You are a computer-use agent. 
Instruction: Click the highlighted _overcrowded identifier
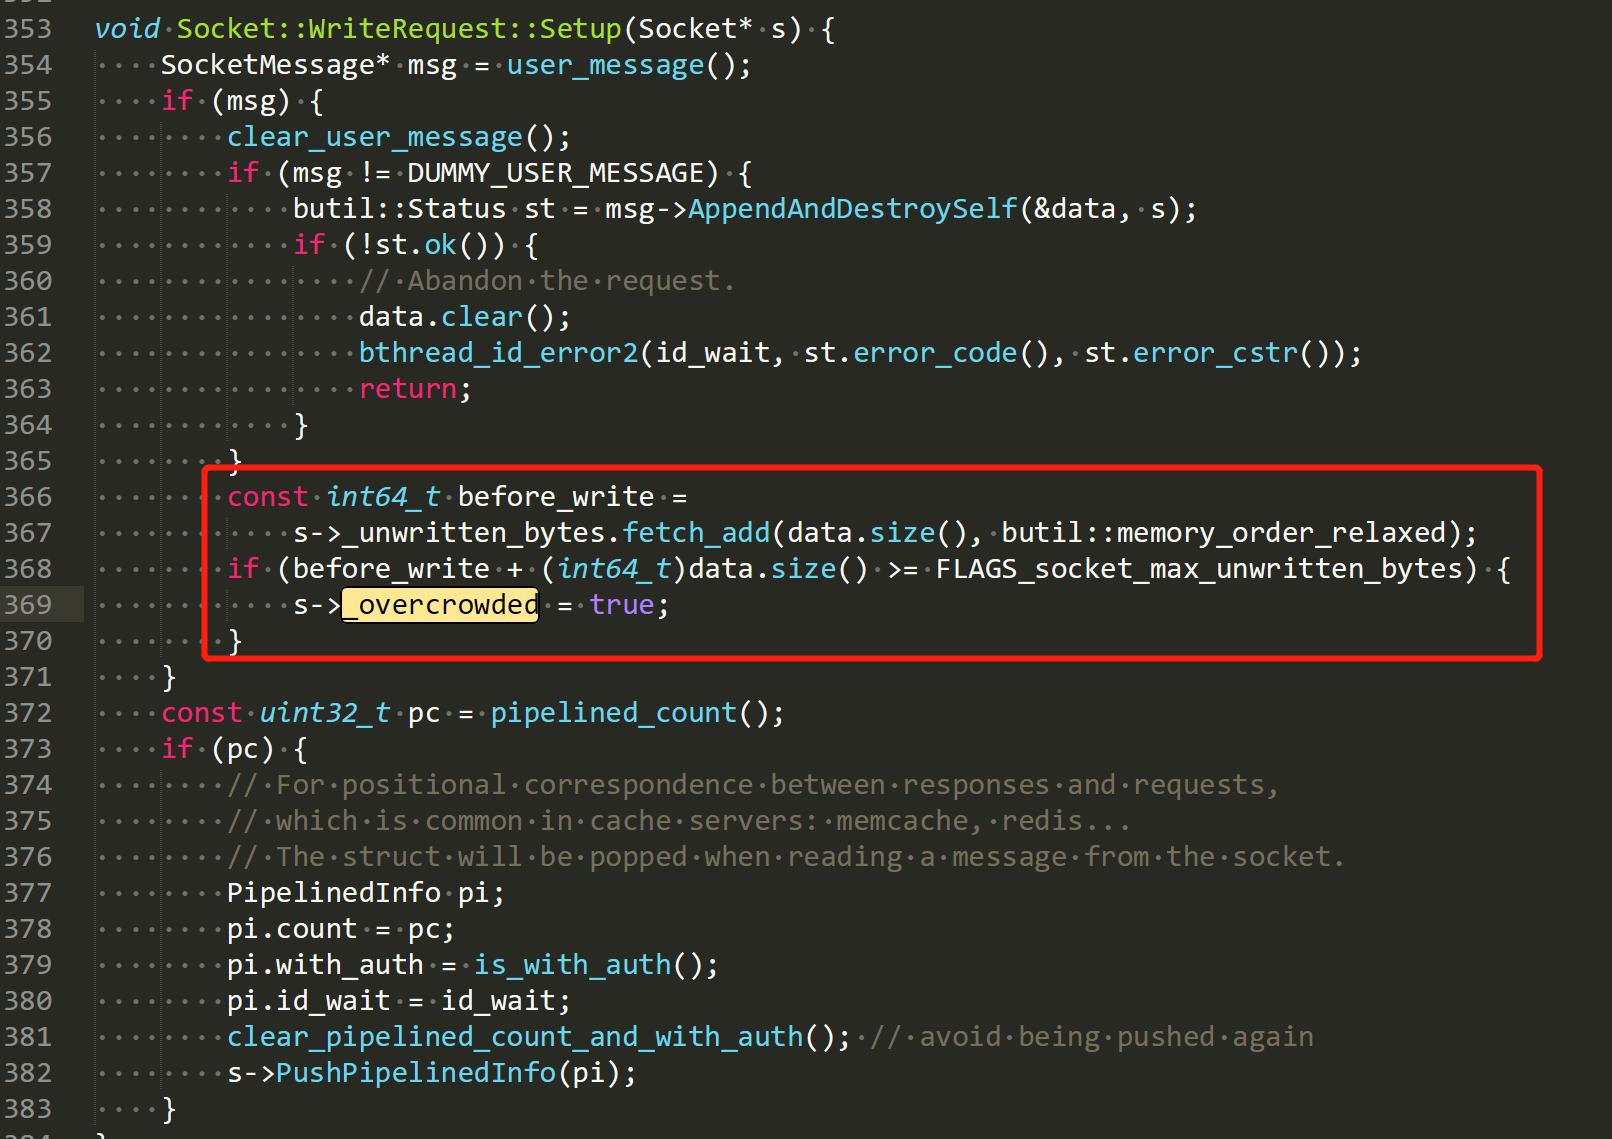point(440,604)
